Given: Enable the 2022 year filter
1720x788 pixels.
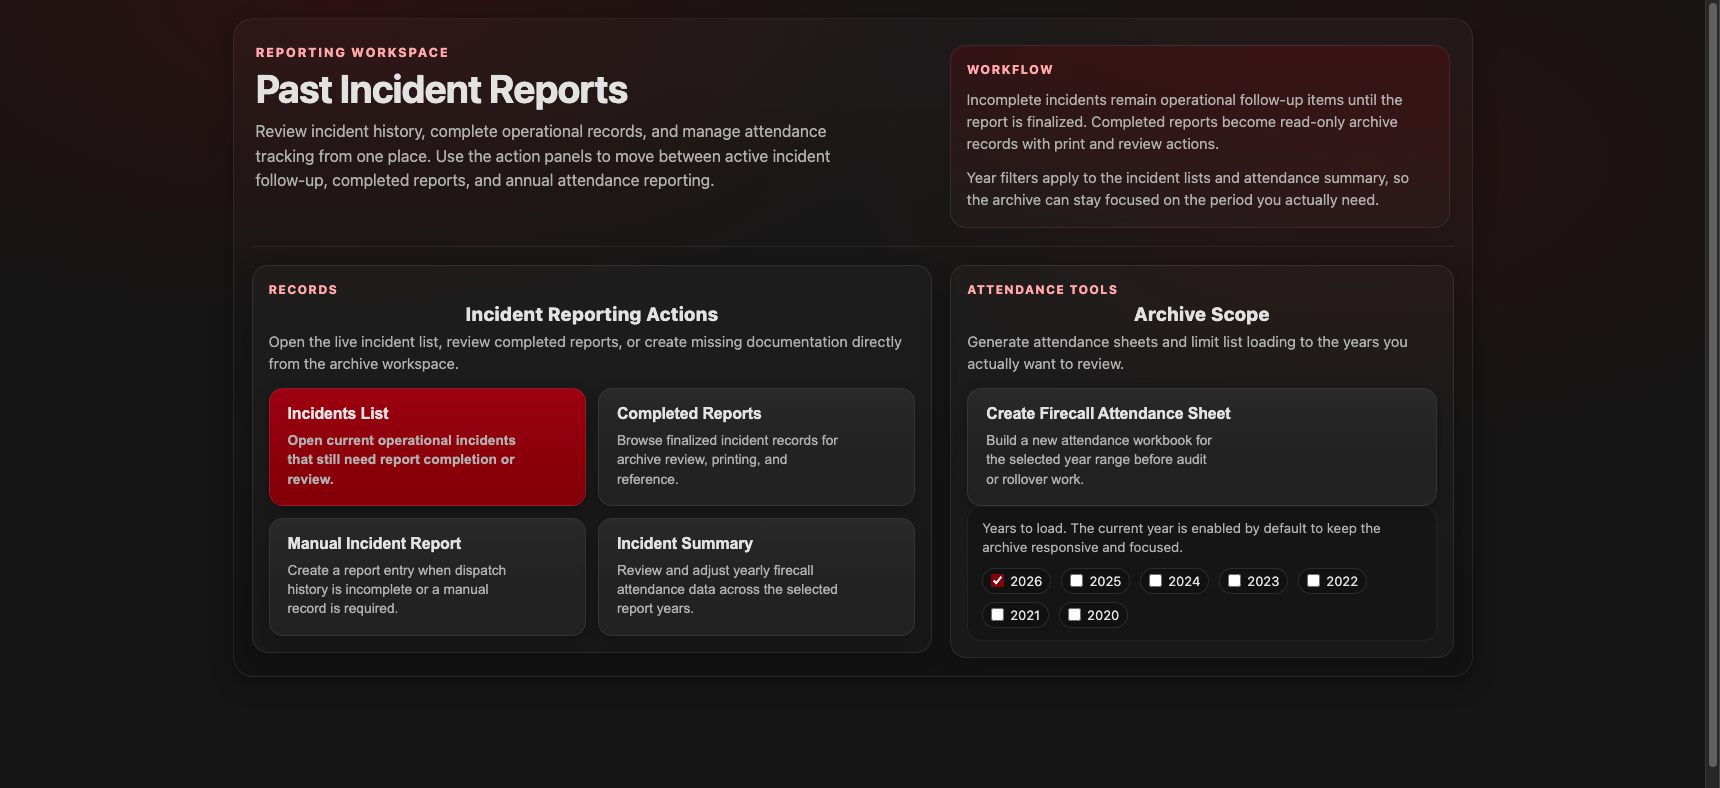Looking at the screenshot, I should (1313, 581).
